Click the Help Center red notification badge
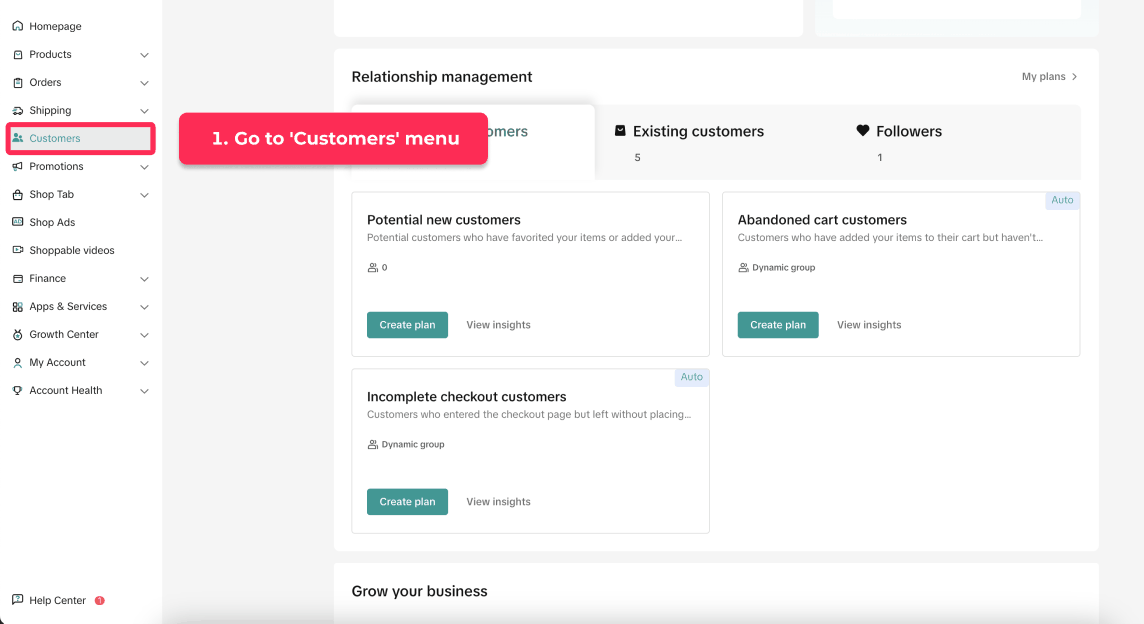 (x=100, y=601)
